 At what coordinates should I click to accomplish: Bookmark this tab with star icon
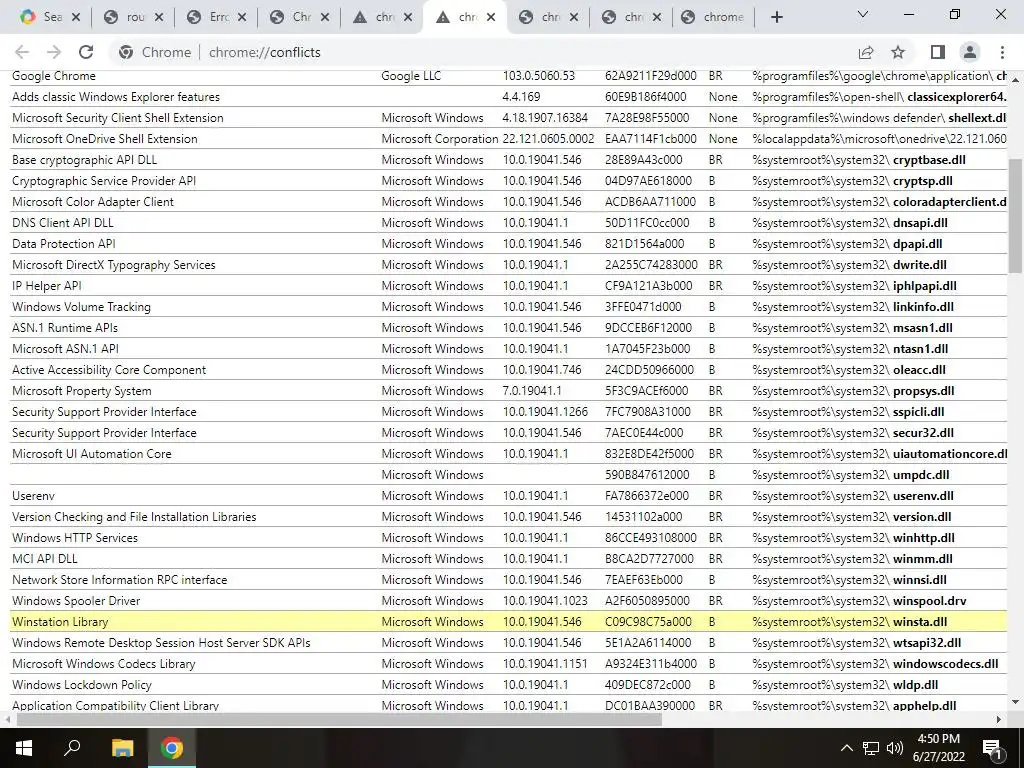coord(898,52)
